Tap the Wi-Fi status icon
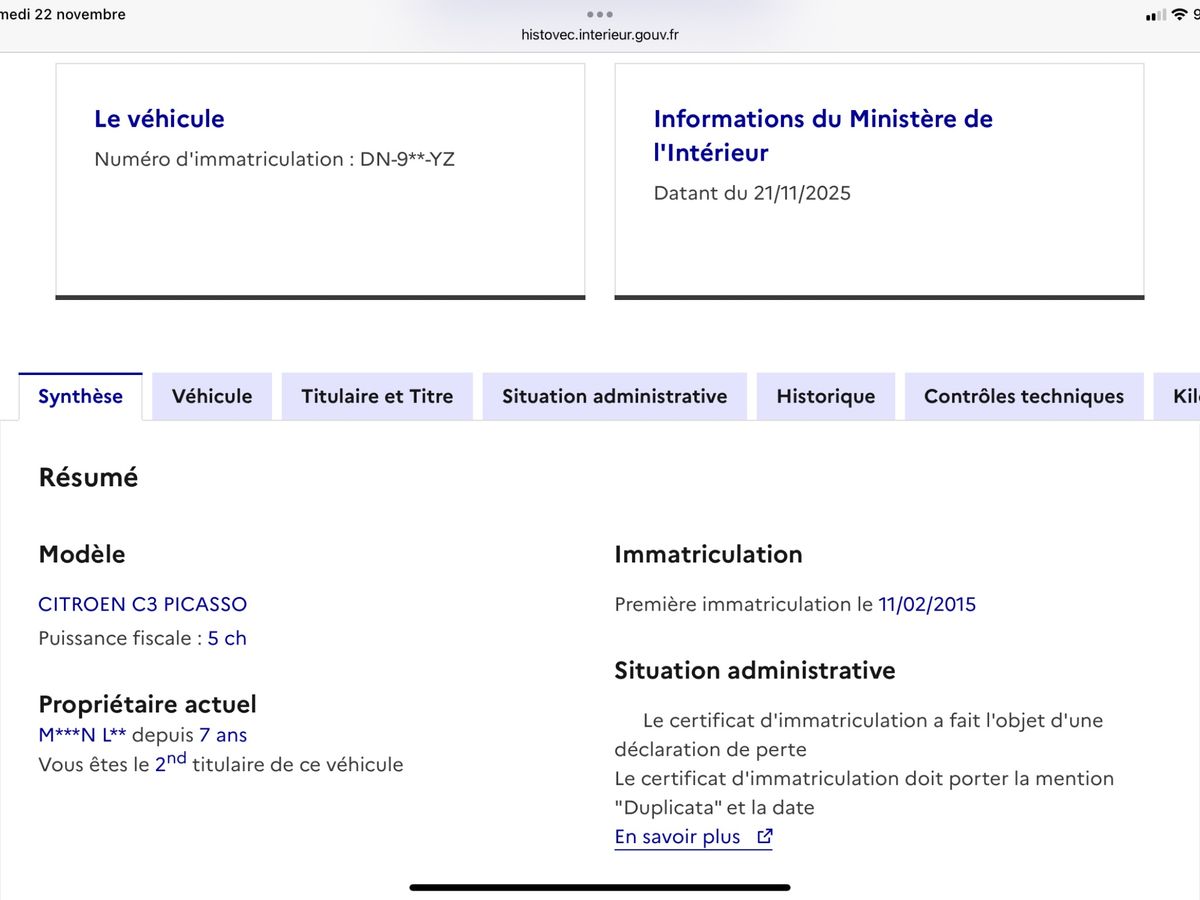The height and width of the screenshot is (900, 1200). coord(1179,15)
